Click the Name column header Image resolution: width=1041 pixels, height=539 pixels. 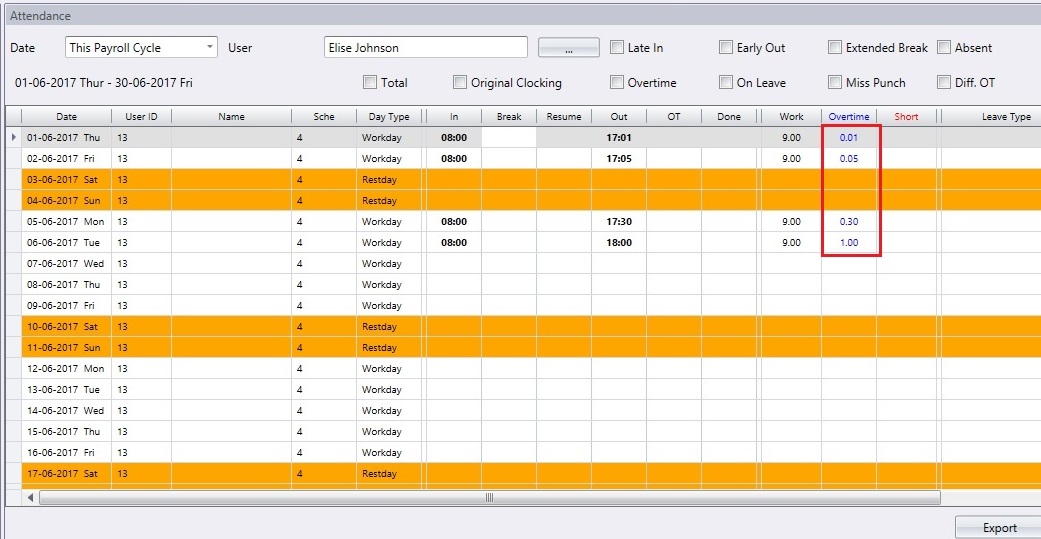click(x=231, y=117)
